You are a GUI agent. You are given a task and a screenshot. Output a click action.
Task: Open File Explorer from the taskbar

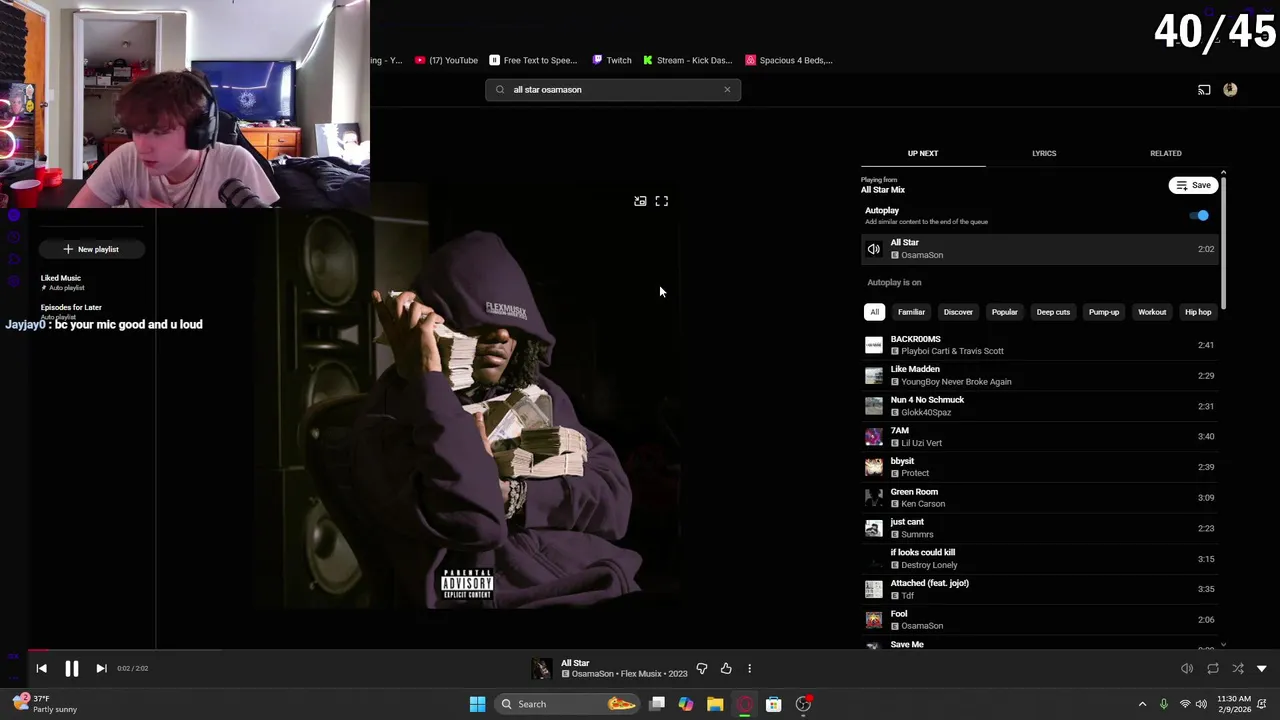715,704
